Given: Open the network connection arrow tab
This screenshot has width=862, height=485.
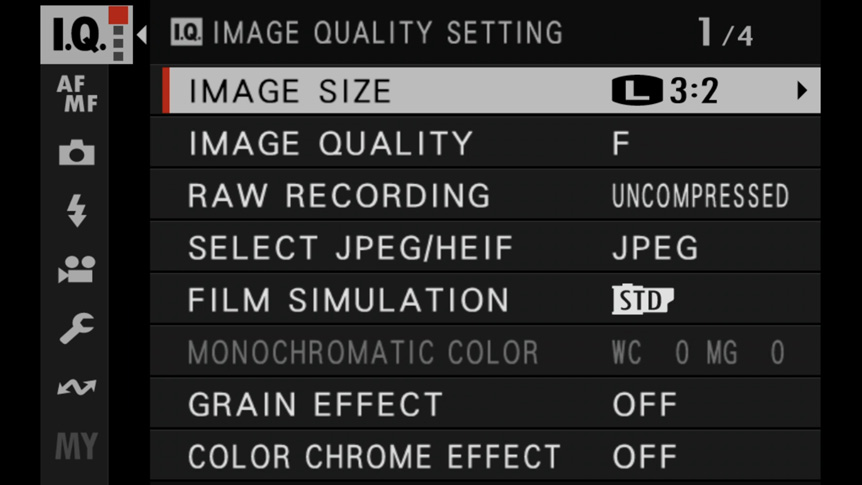Looking at the screenshot, I should (x=76, y=387).
